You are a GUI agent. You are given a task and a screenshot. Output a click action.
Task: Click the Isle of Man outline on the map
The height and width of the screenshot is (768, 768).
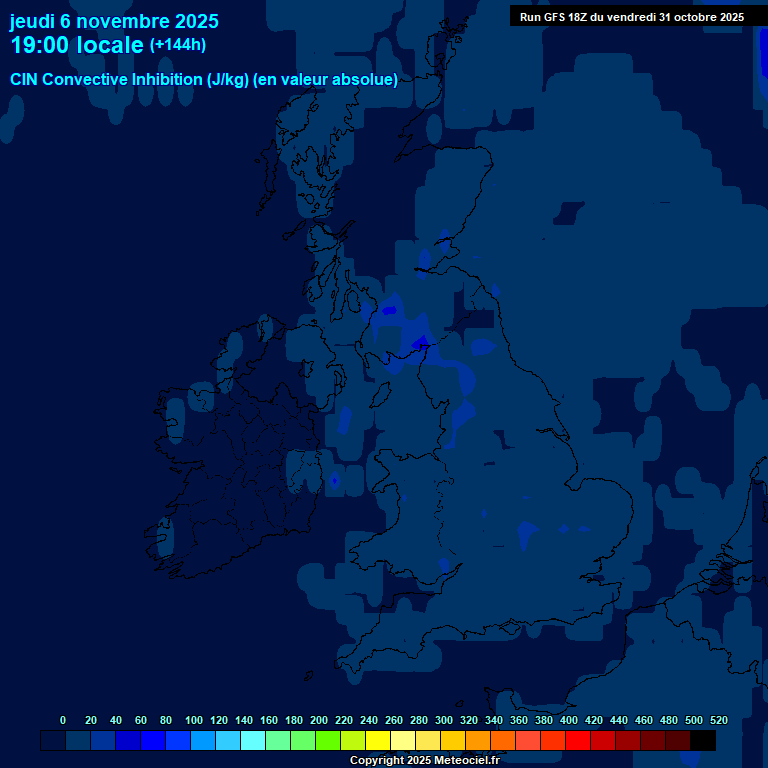pos(381,395)
